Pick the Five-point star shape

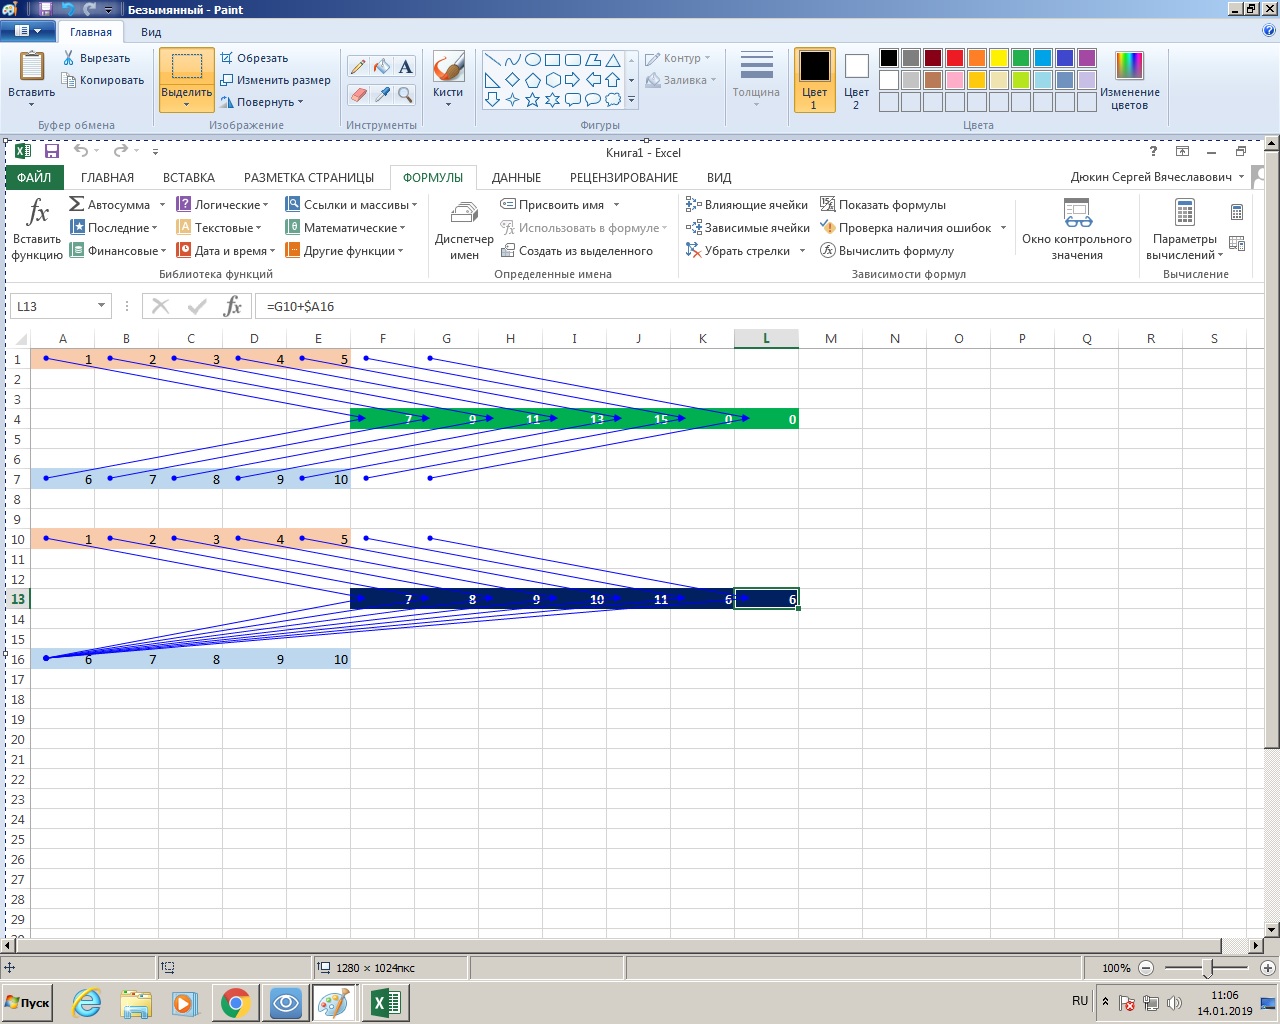[532, 100]
